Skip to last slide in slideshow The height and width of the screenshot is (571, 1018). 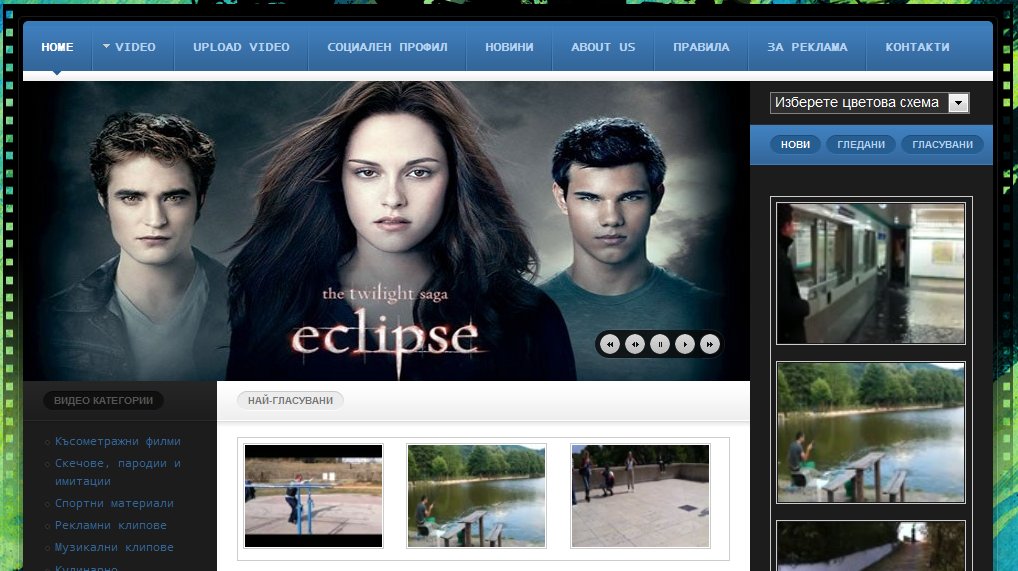pyautogui.click(x=710, y=344)
